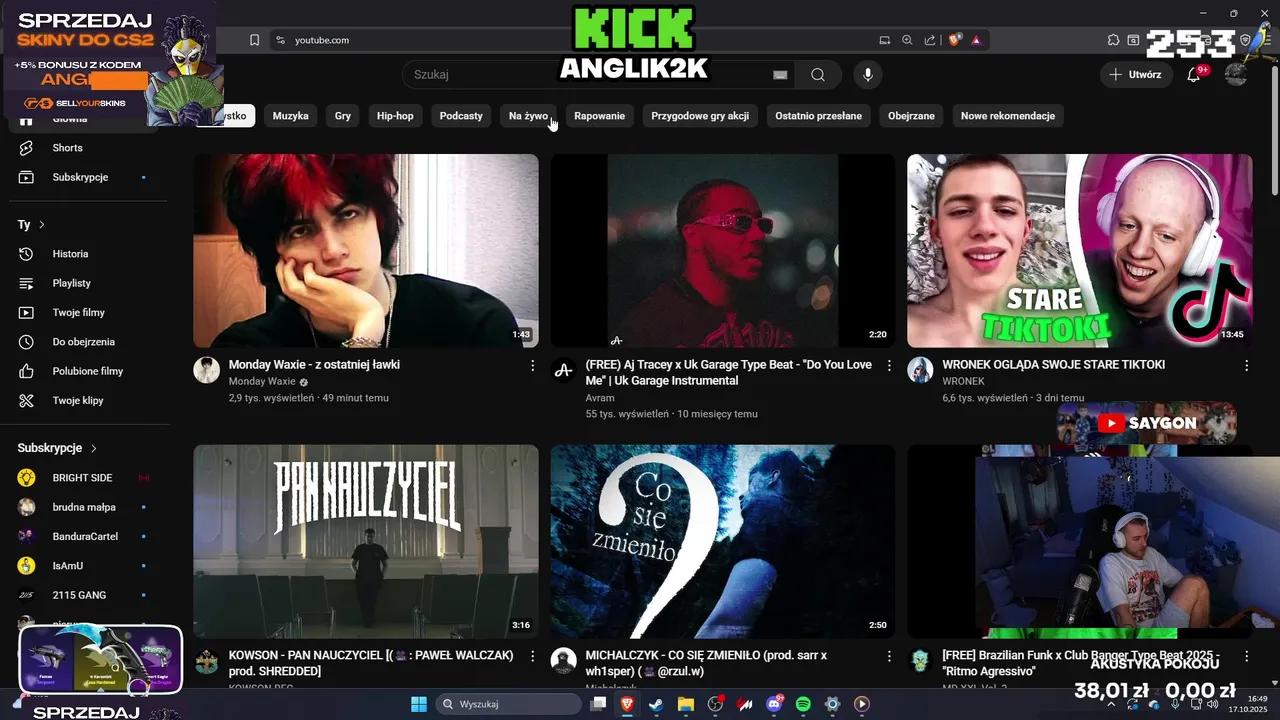Play the Stare TikToki thumbnail video
The height and width of the screenshot is (720, 1280).
coord(1079,251)
